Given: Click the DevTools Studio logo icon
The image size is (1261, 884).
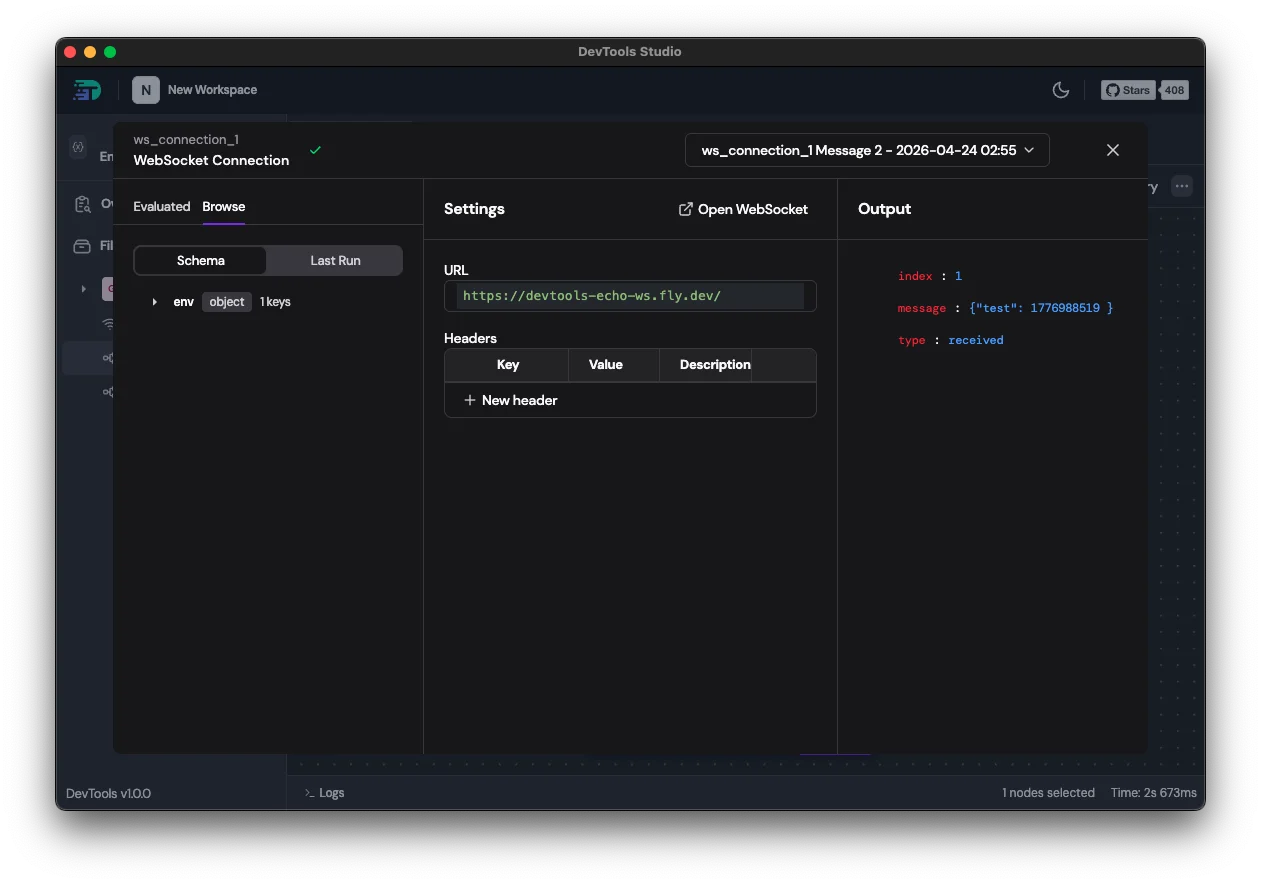Looking at the screenshot, I should (x=87, y=90).
